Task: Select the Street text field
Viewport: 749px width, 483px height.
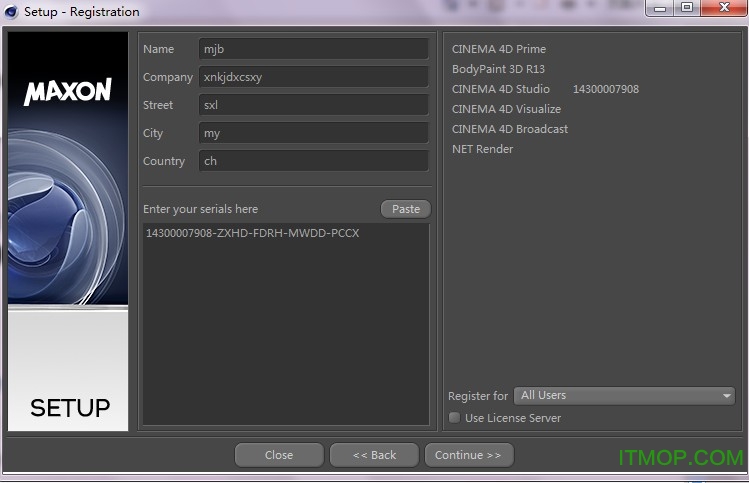Action: click(x=313, y=105)
